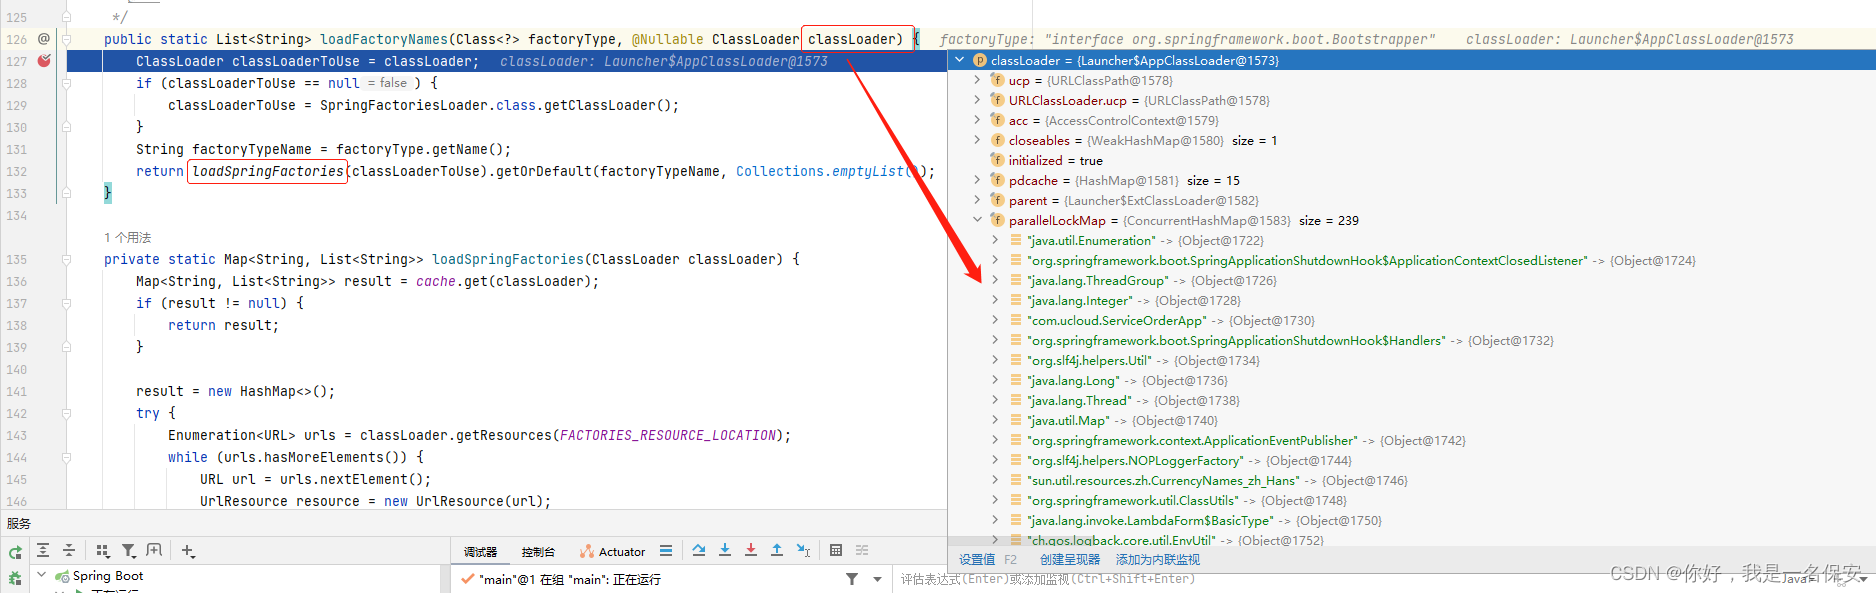This screenshot has height=593, width=1876.
Task: Click the red Force Step Into icon
Action: click(751, 550)
